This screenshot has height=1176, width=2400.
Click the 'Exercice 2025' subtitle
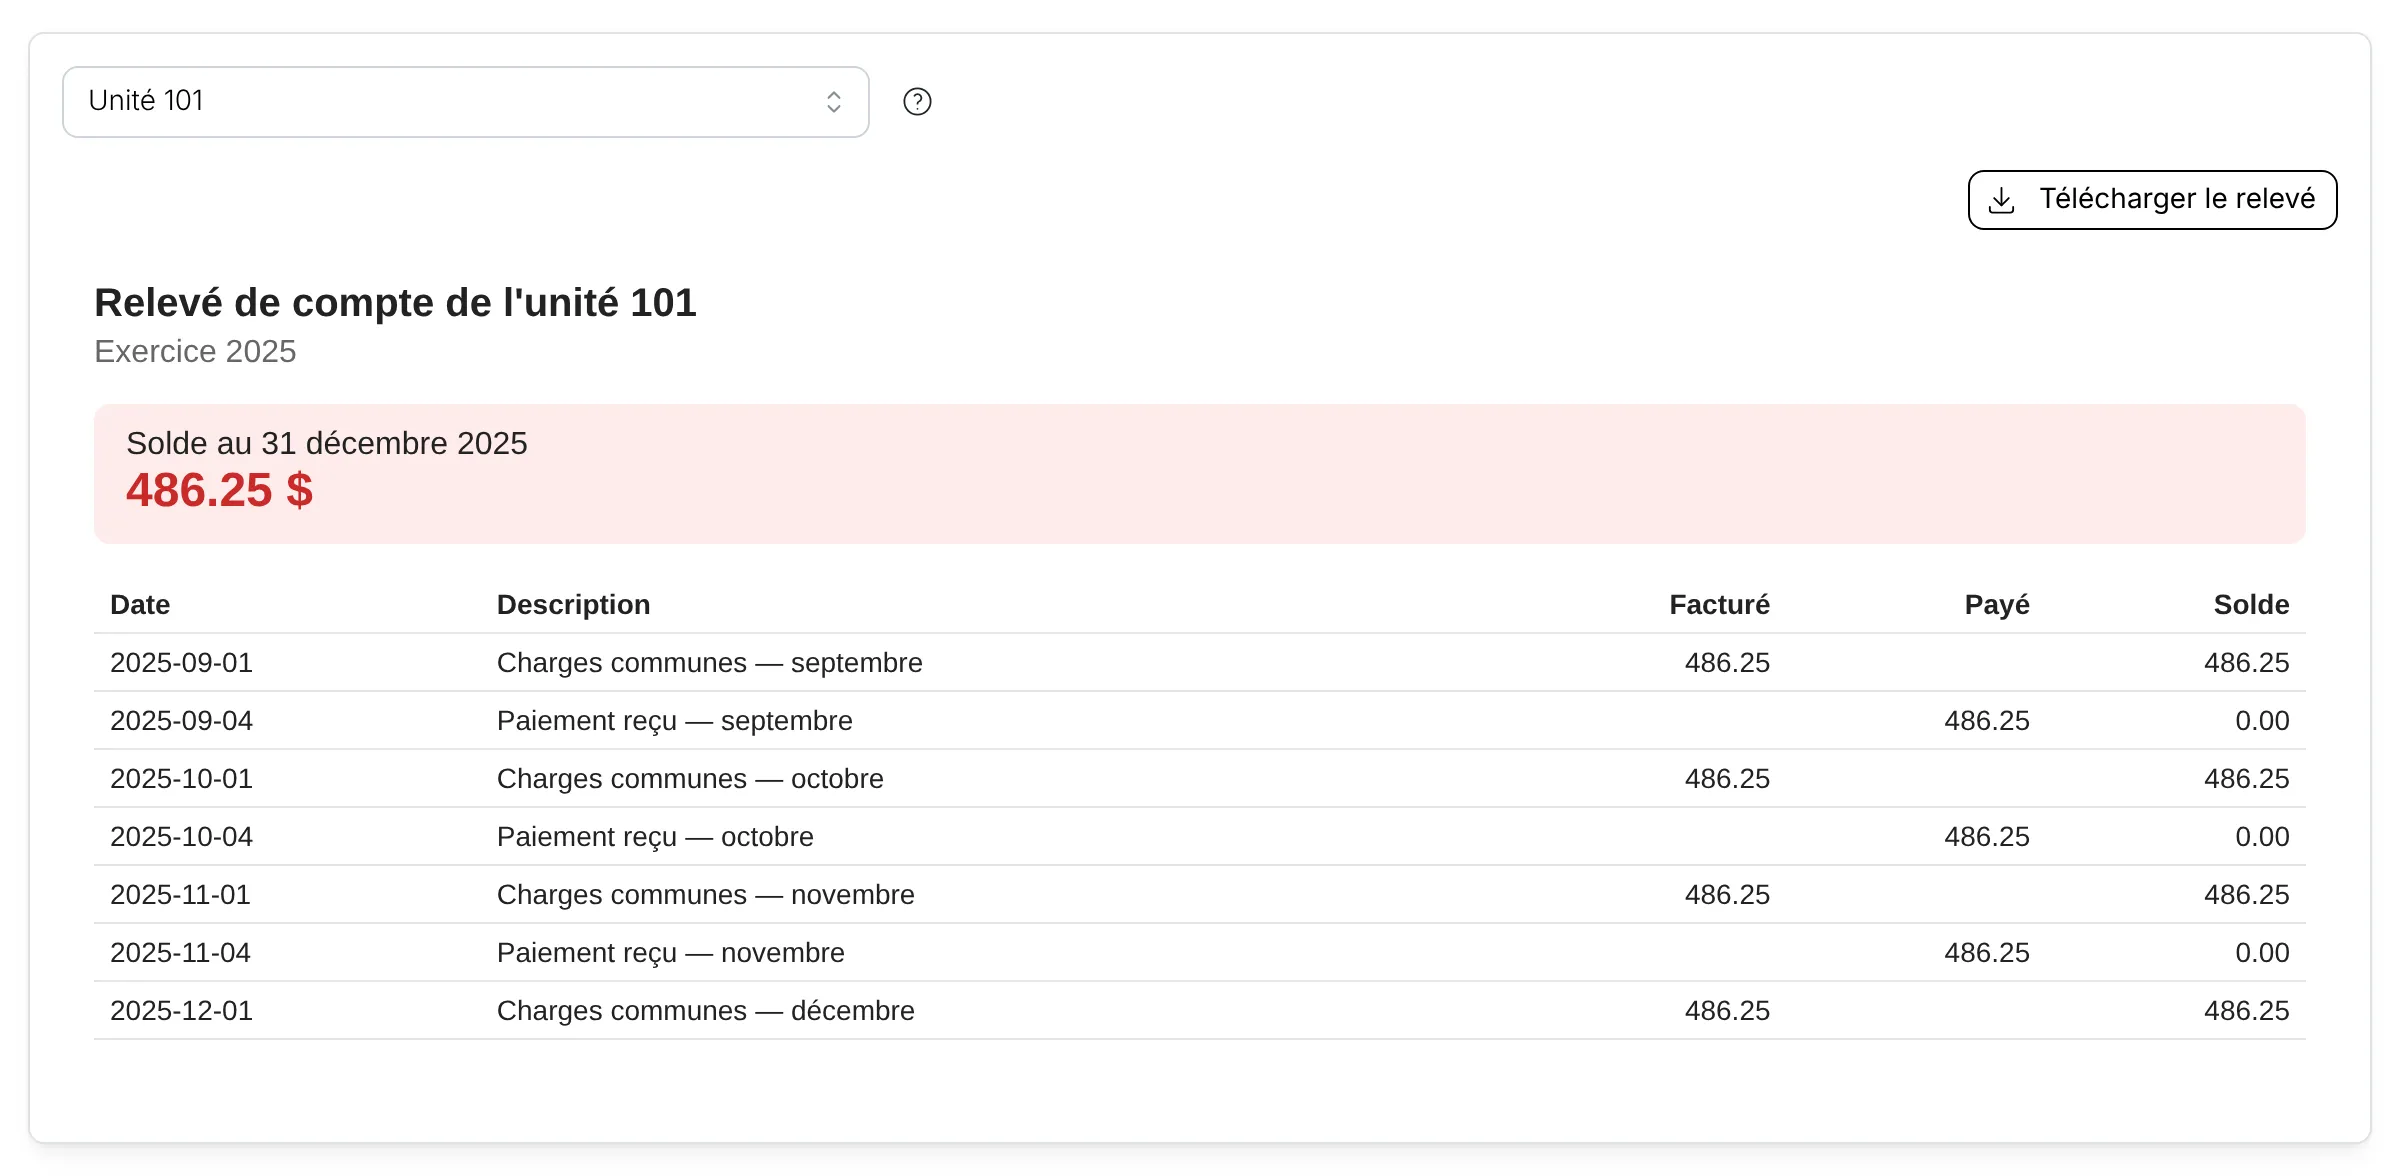(195, 352)
